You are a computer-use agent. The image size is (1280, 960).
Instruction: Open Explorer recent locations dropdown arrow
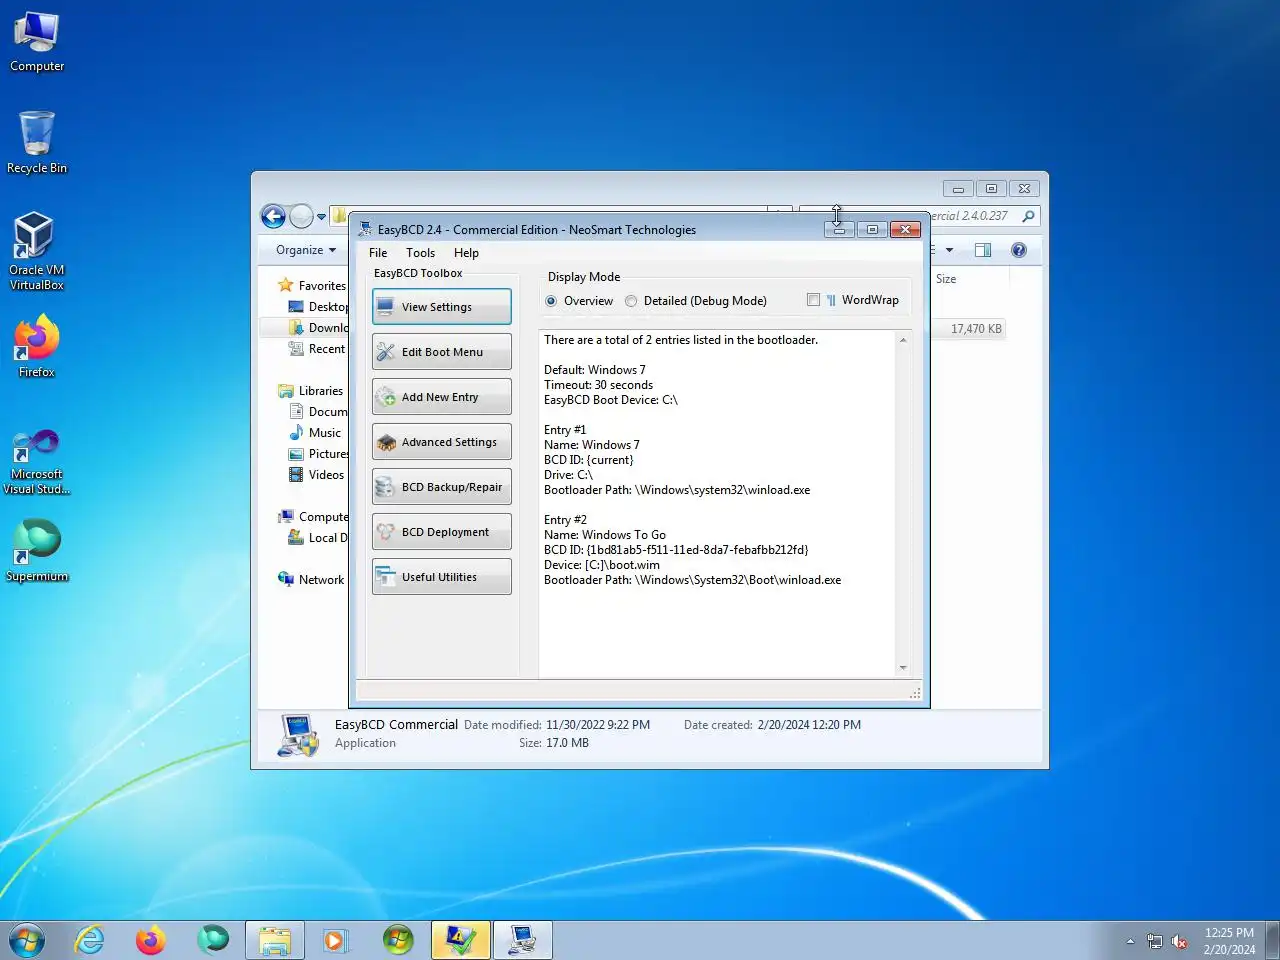click(321, 217)
